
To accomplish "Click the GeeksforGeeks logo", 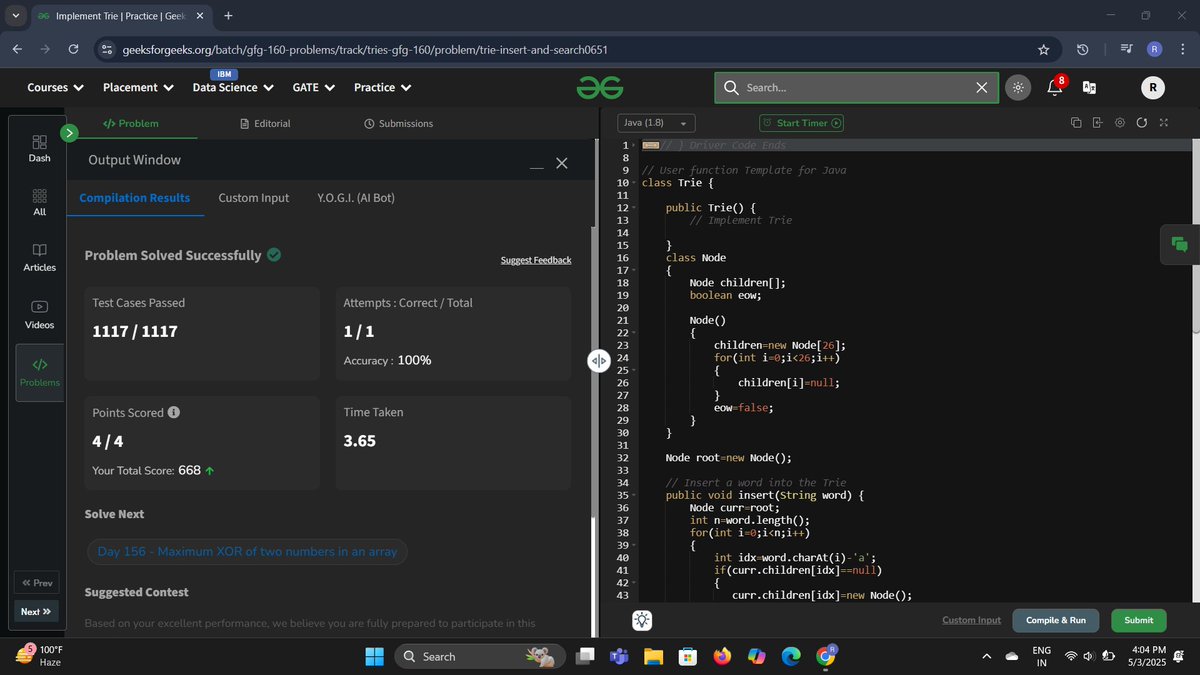I will pos(599,88).
